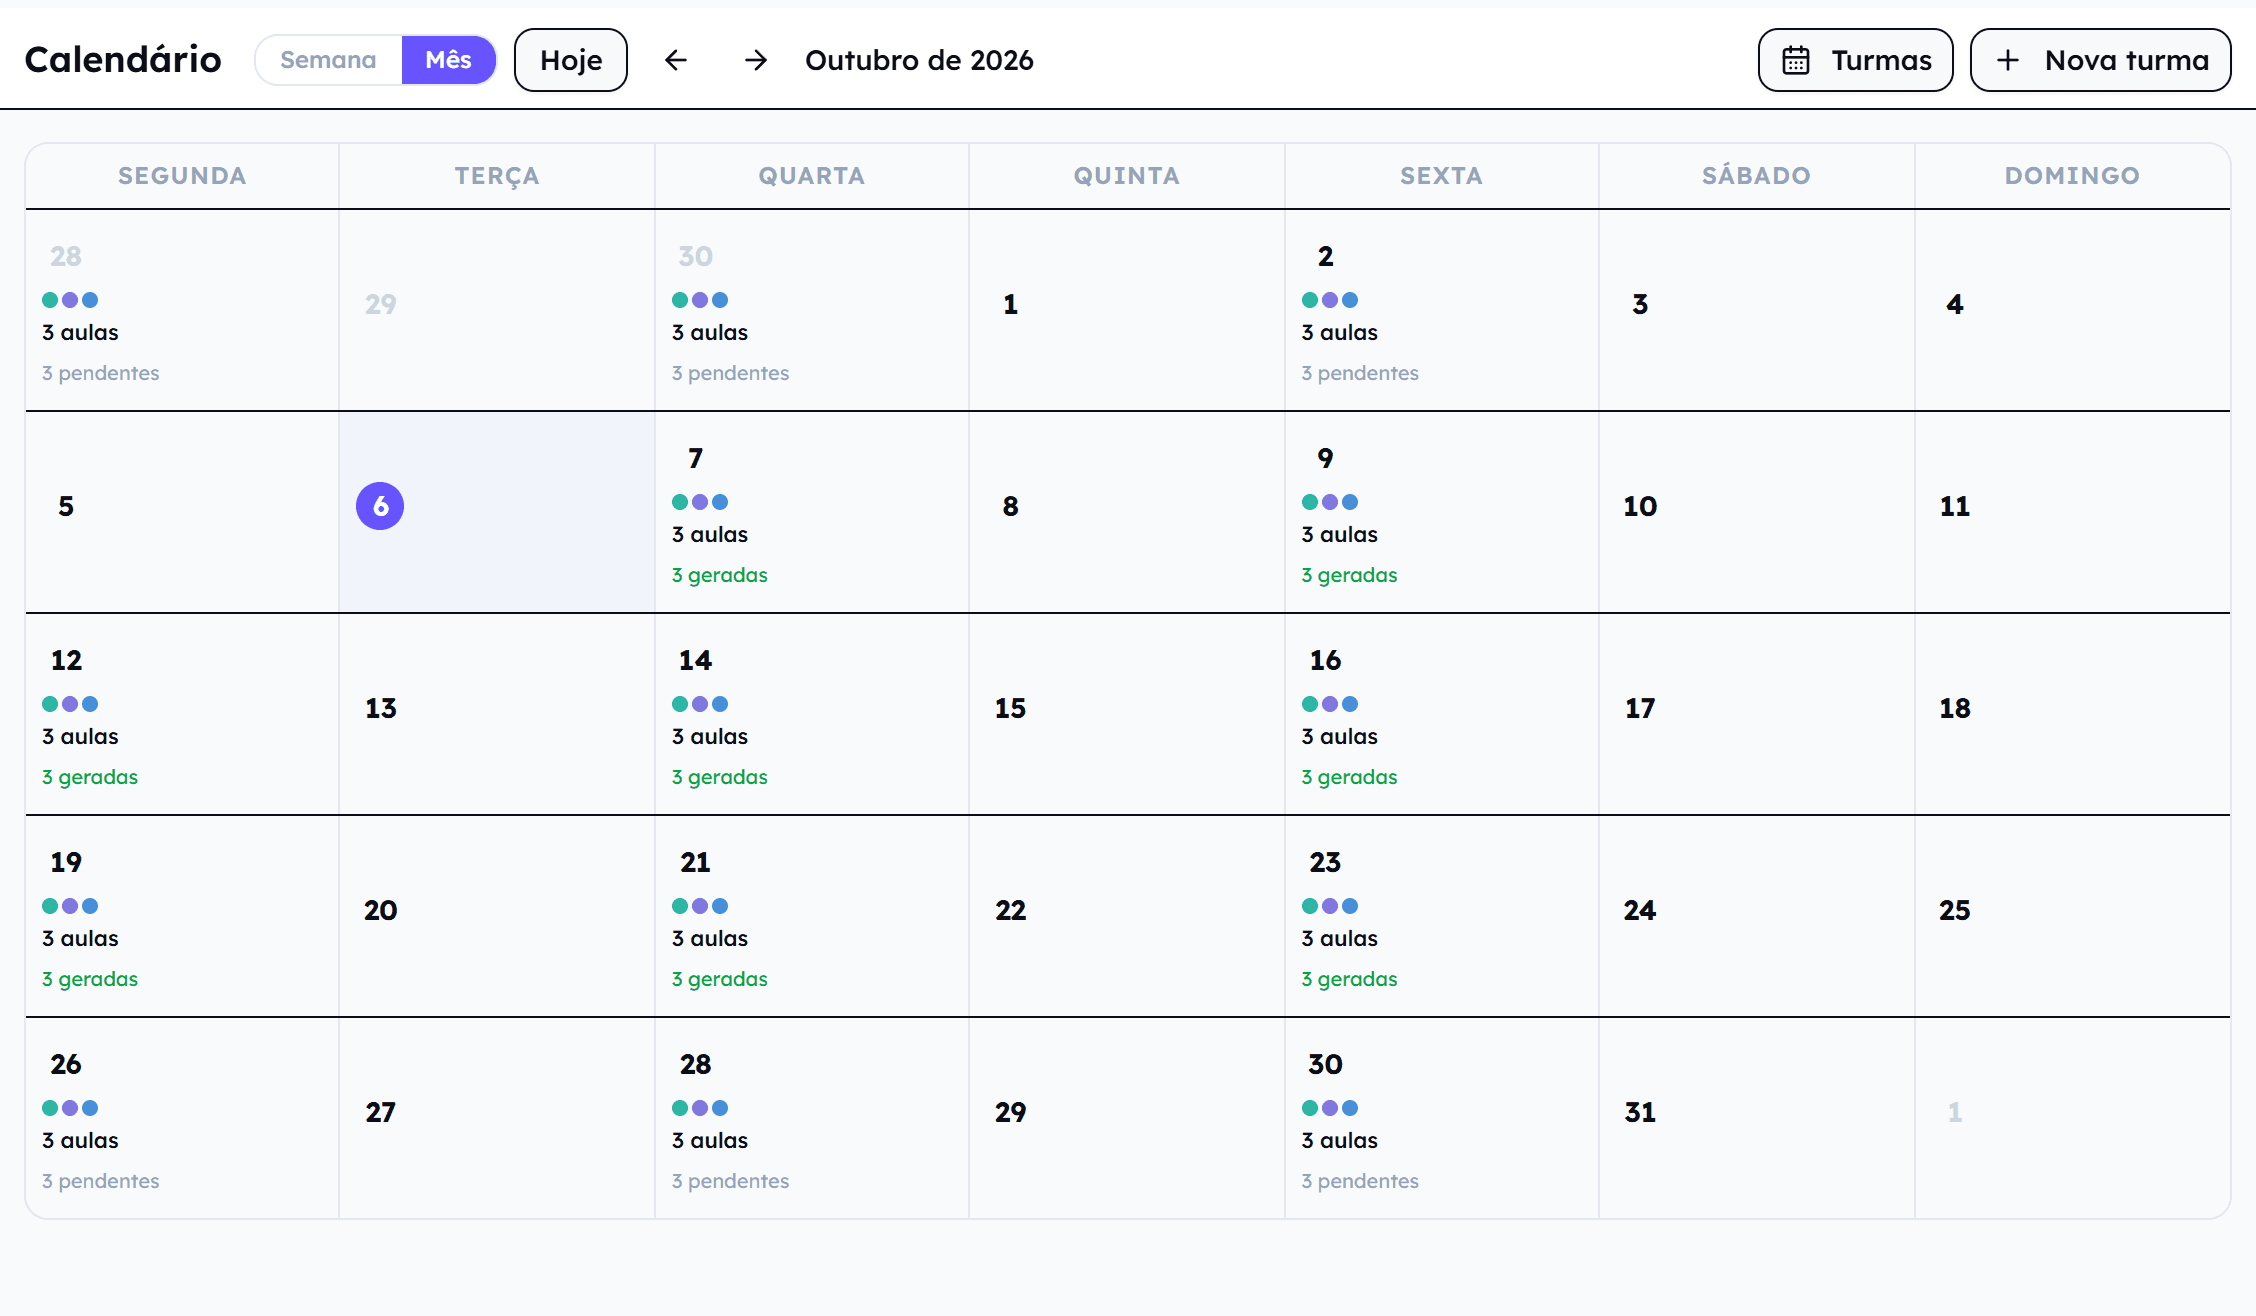Select day 15 in the calendar
This screenshot has height=1316, width=2256.
point(1010,708)
